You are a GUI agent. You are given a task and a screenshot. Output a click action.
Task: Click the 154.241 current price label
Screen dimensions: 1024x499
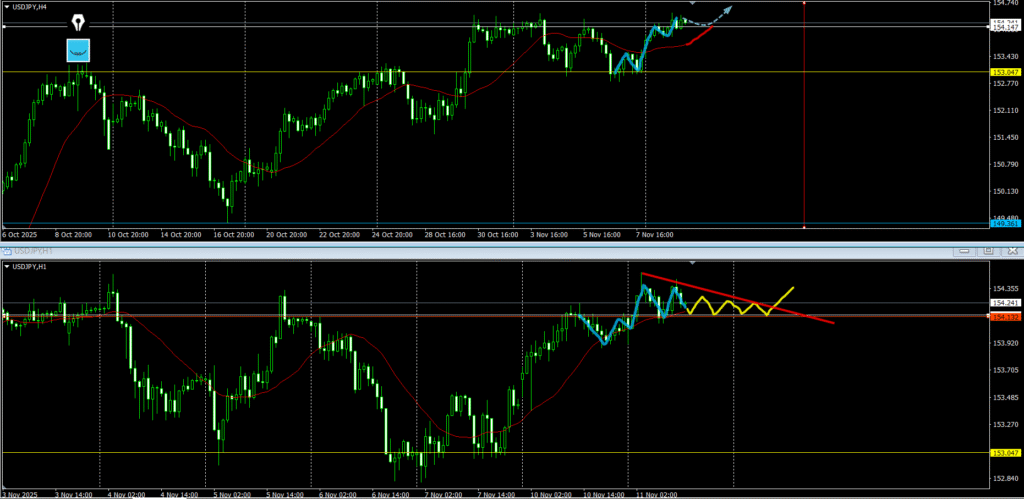click(1004, 302)
